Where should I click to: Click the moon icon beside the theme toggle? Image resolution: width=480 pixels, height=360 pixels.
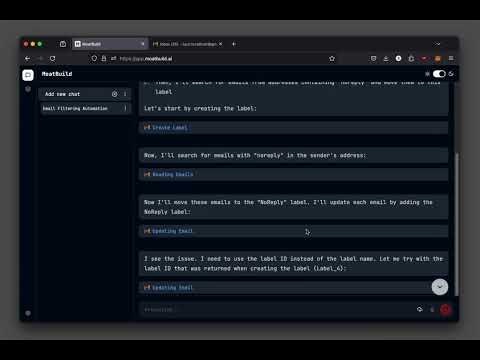(451, 74)
